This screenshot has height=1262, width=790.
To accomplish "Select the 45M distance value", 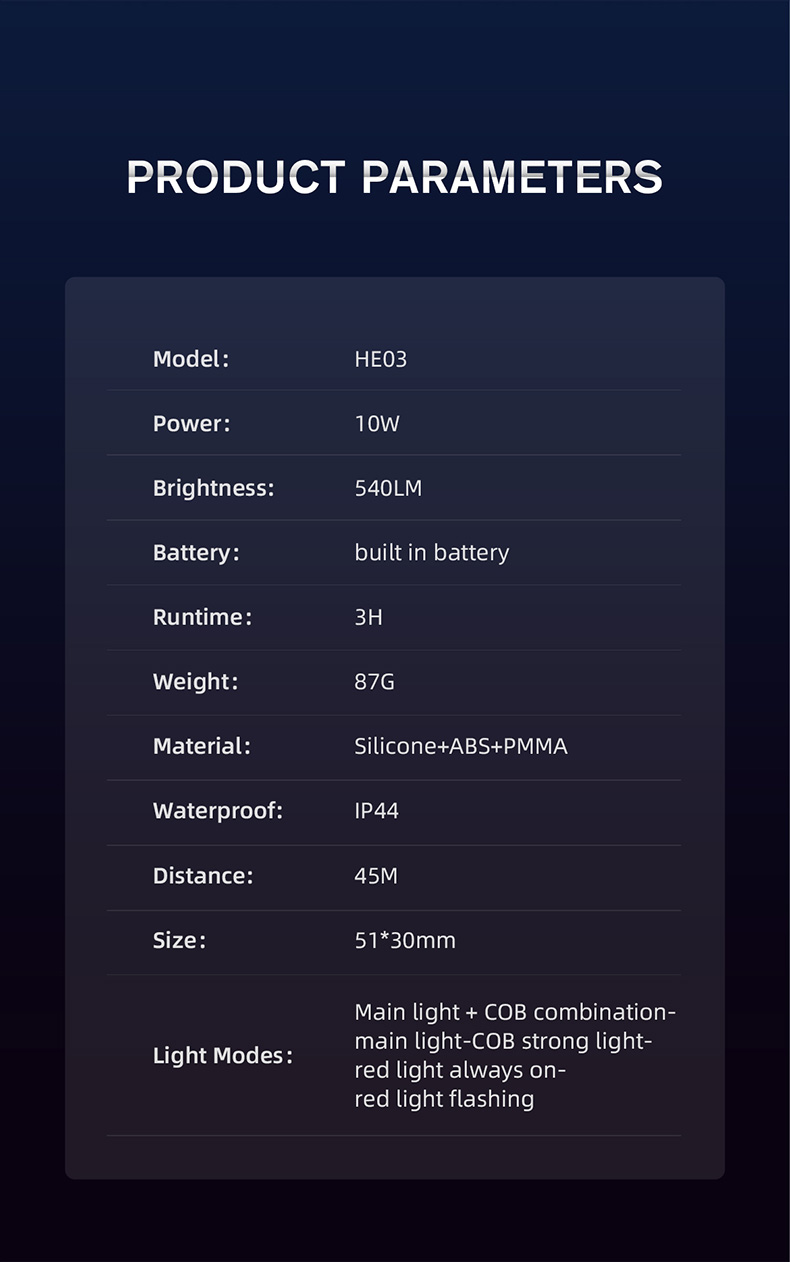I will coord(376,876).
